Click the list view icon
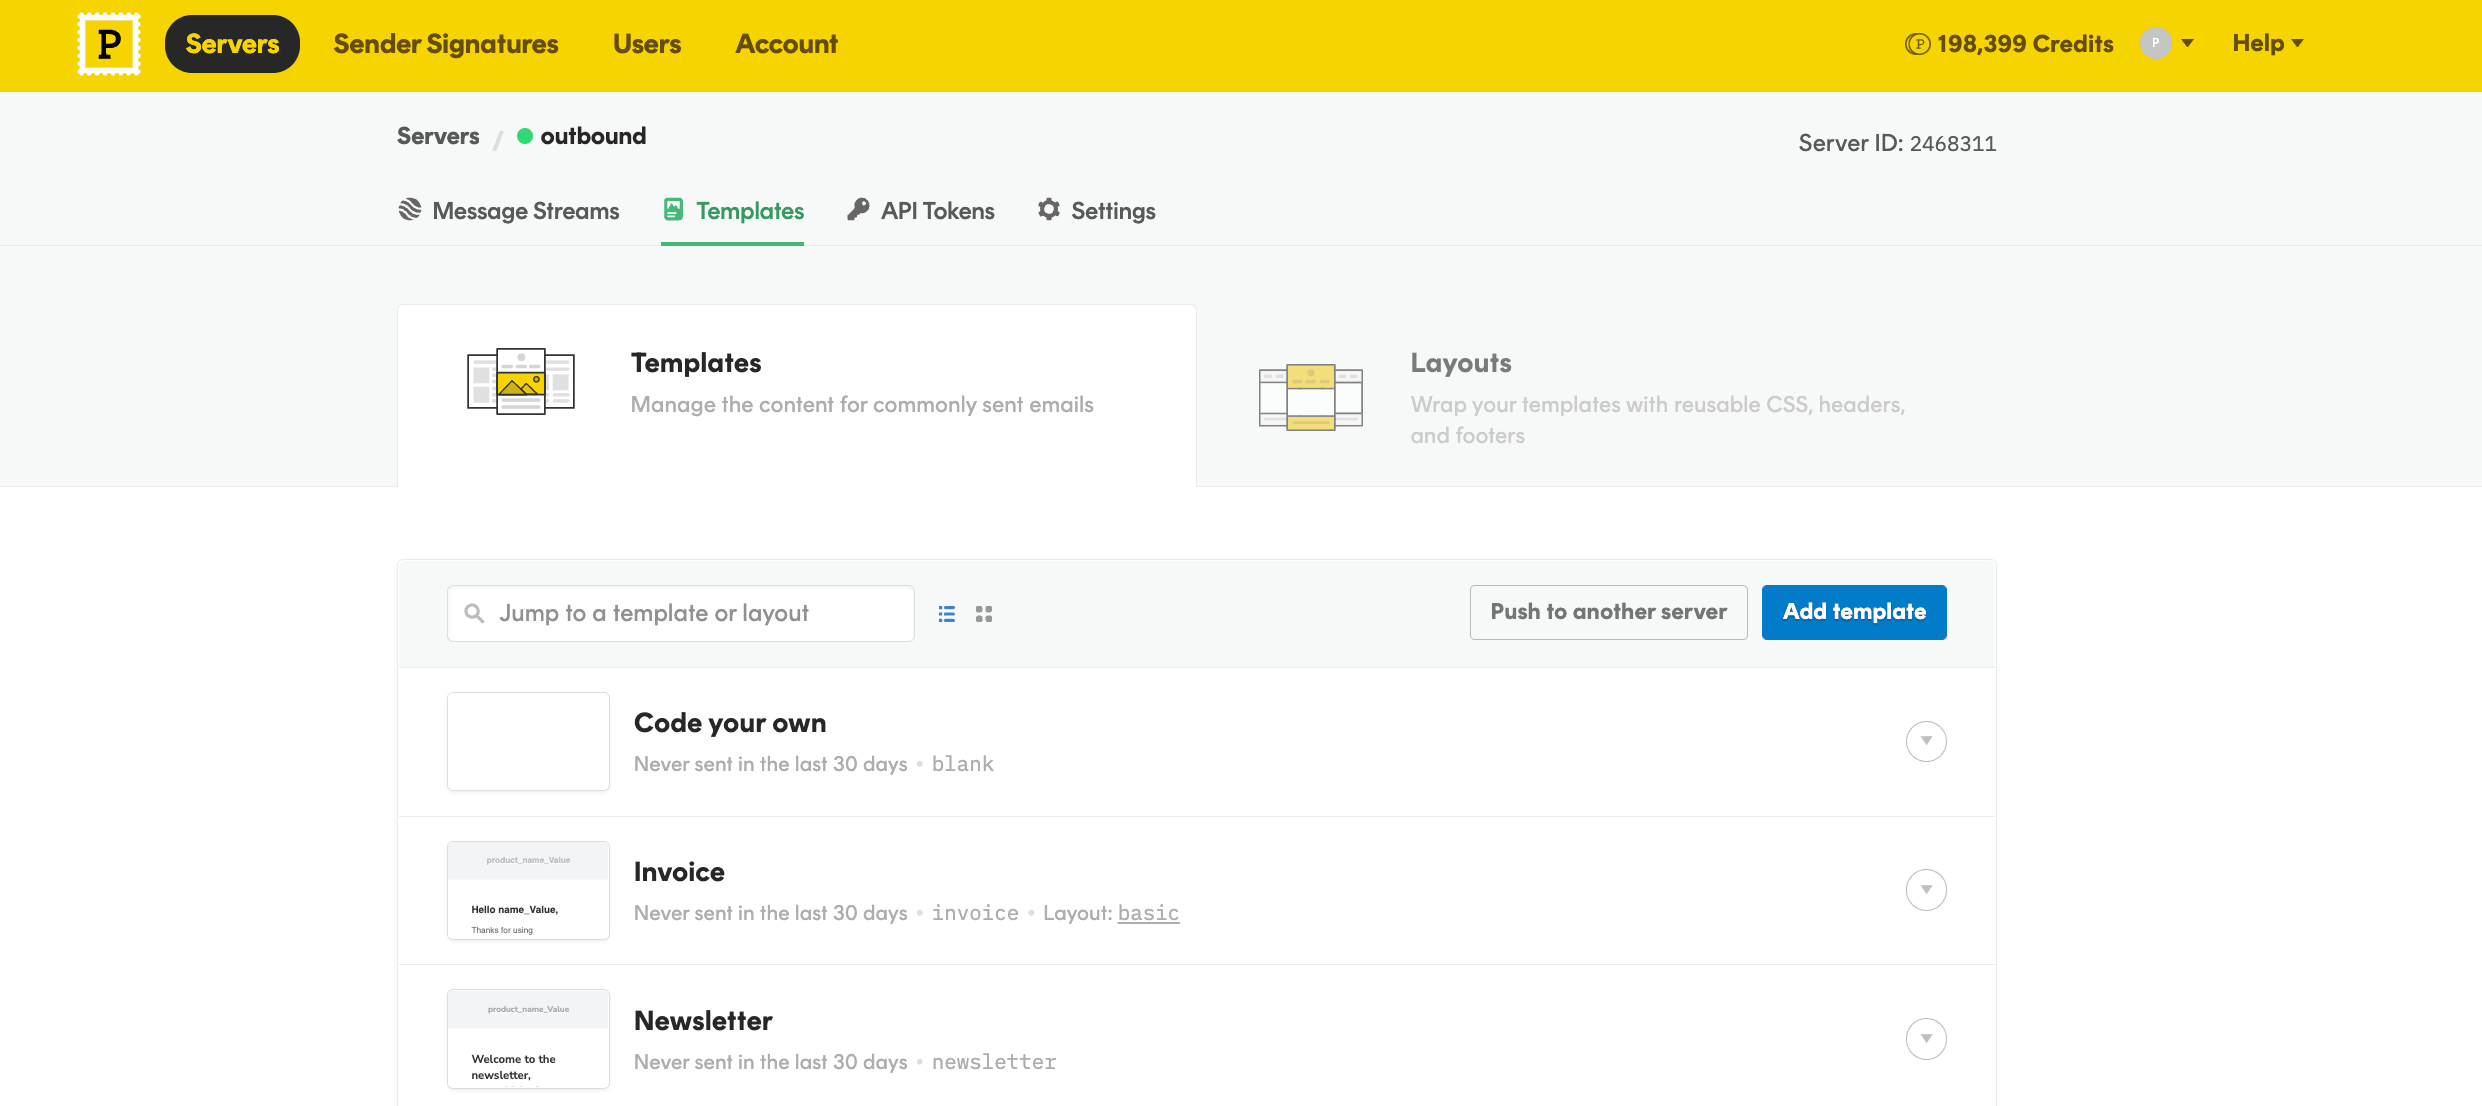This screenshot has width=2482, height=1106. (x=947, y=614)
